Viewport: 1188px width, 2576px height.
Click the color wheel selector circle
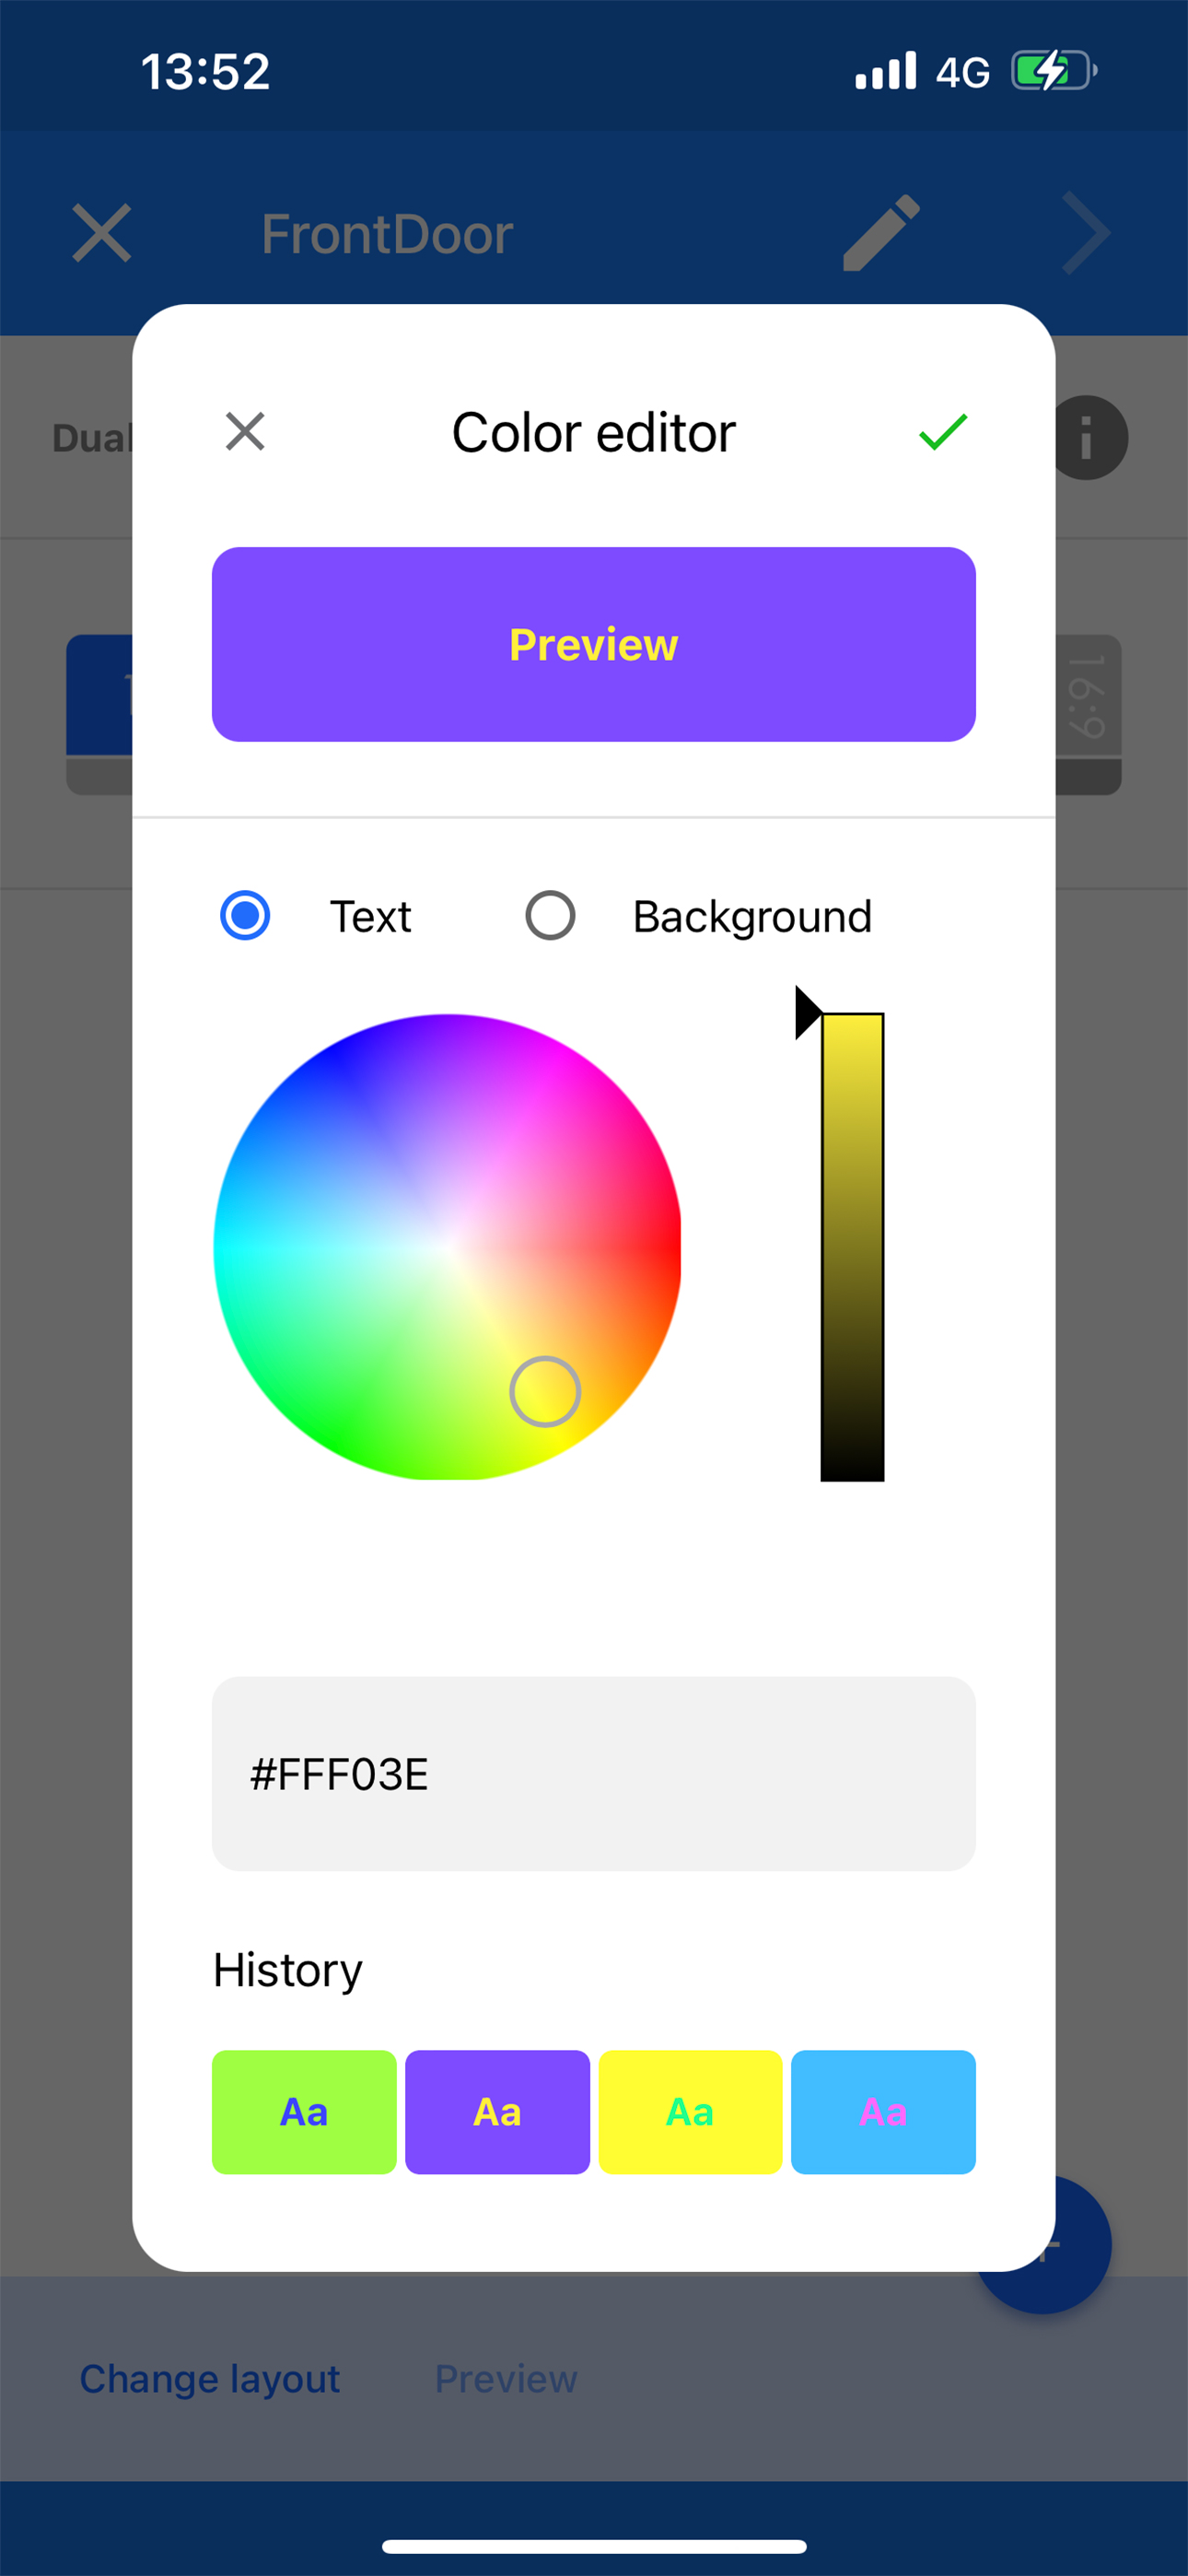point(545,1391)
